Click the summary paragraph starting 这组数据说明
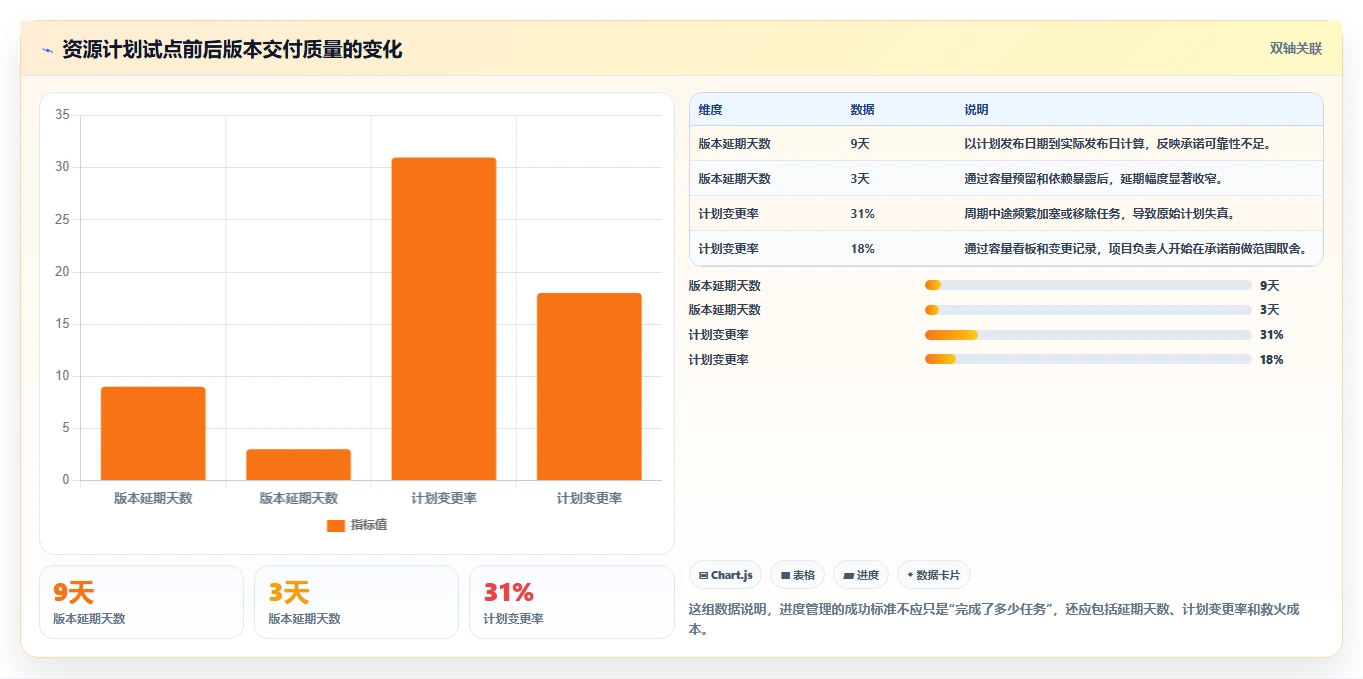The image size is (1363, 679). click(994, 619)
